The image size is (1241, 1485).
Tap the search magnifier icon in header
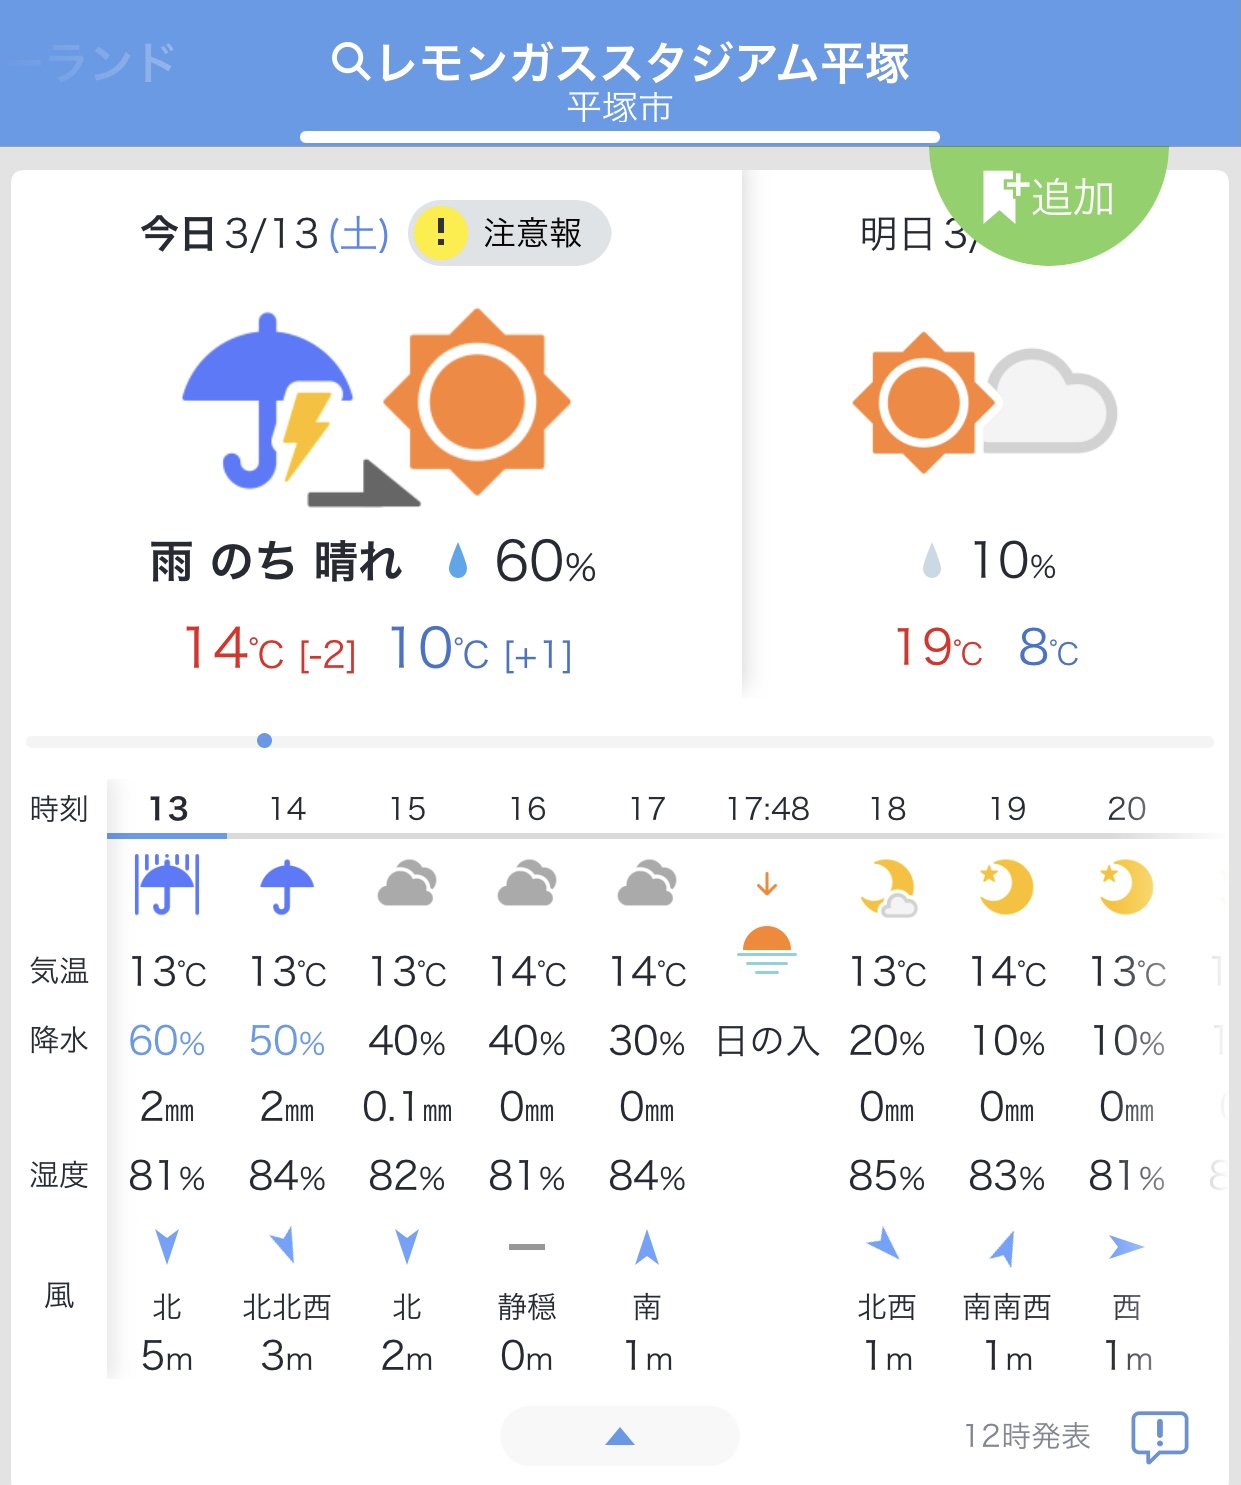pos(350,62)
